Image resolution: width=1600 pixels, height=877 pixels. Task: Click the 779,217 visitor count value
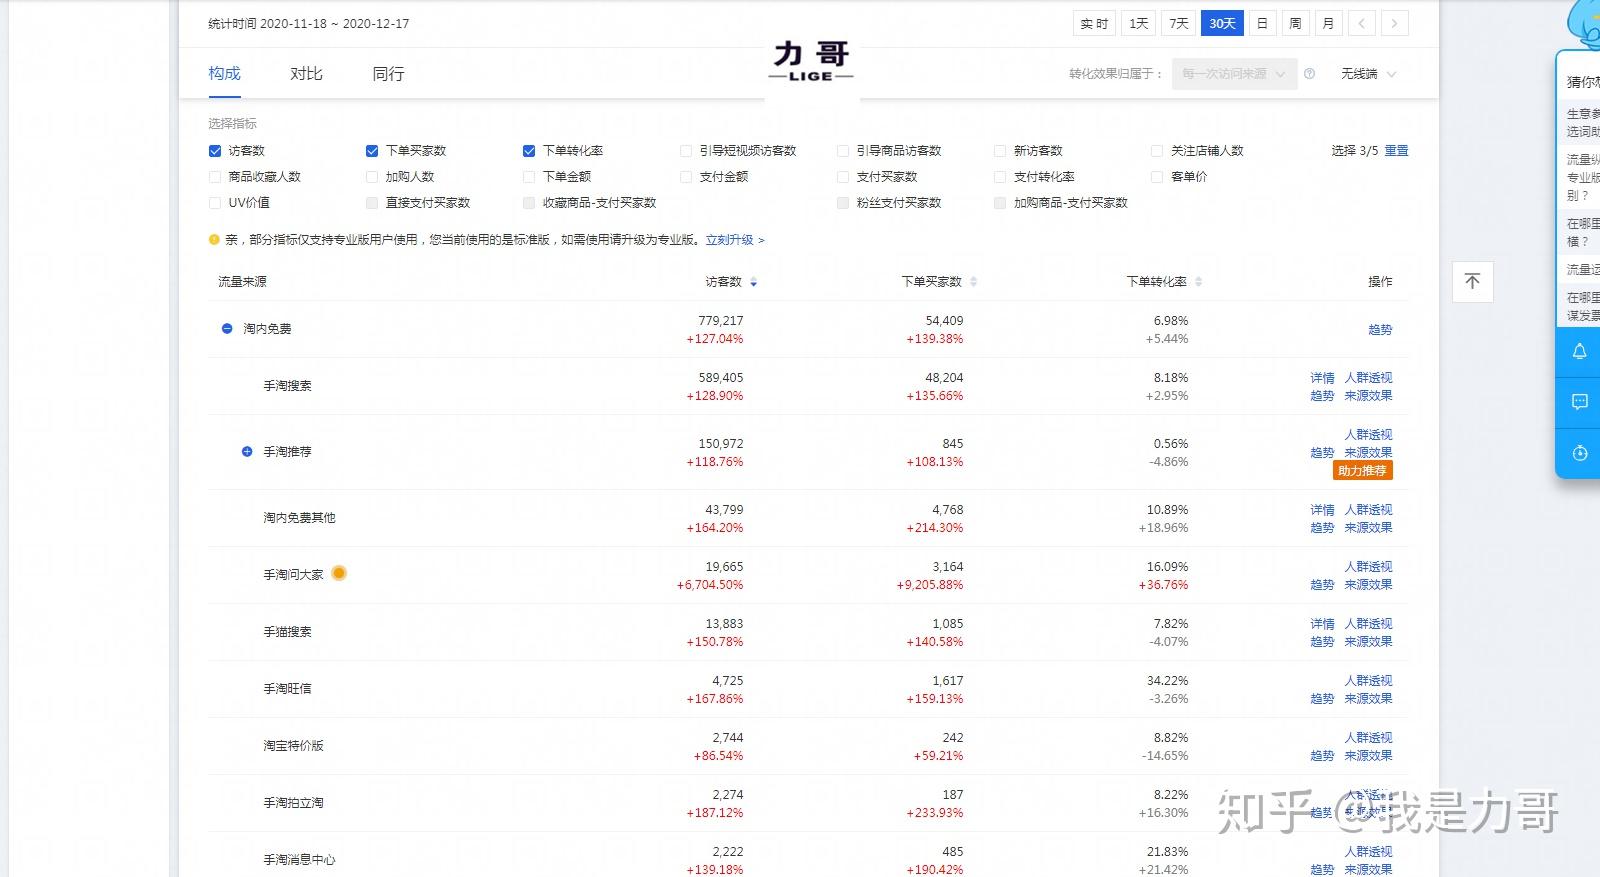pyautogui.click(x=720, y=321)
